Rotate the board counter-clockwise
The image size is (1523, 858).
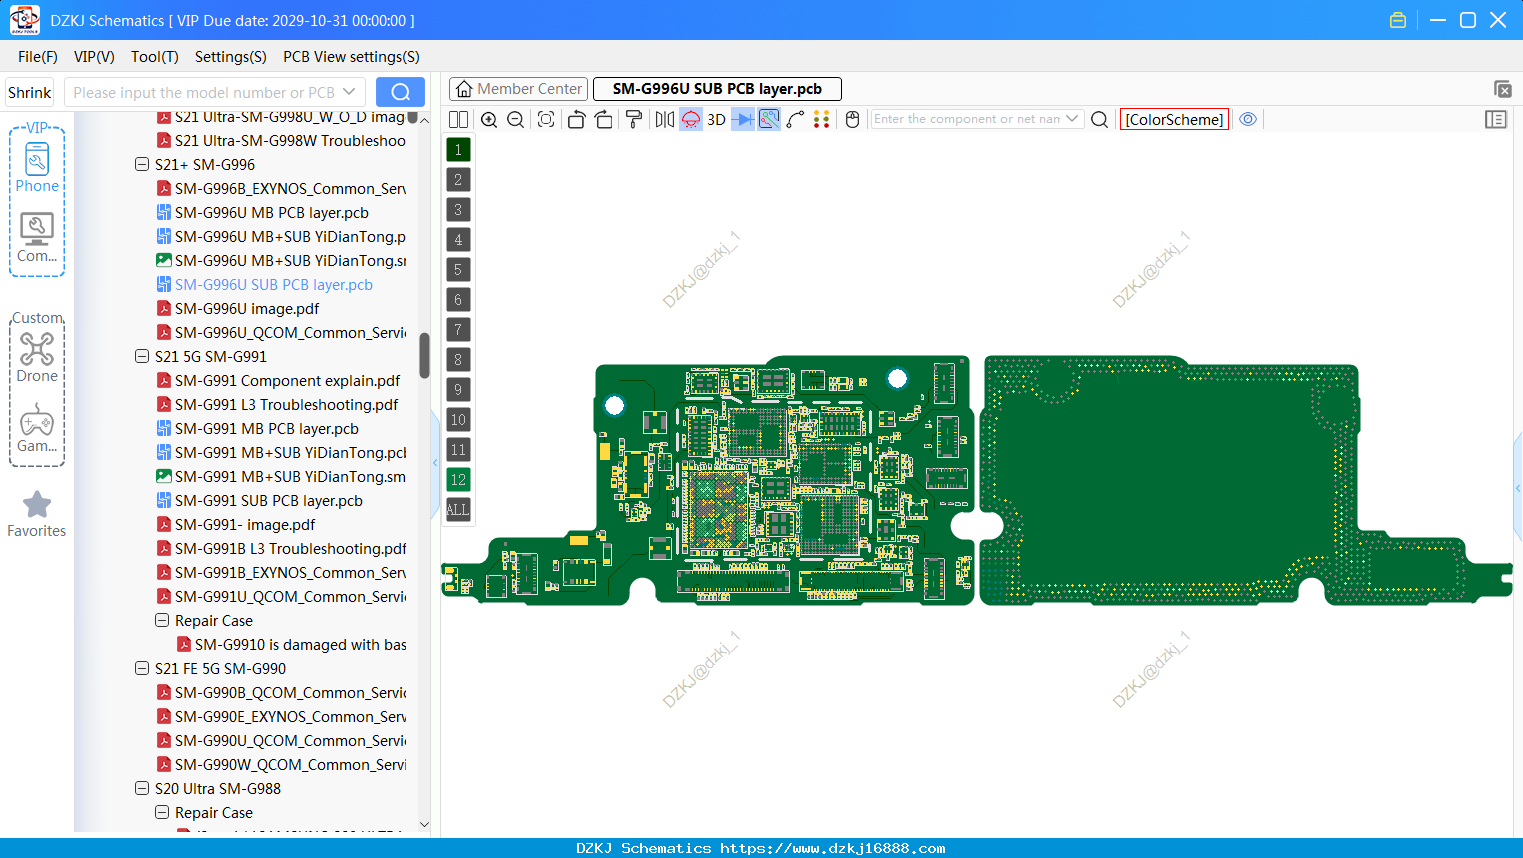(x=576, y=119)
